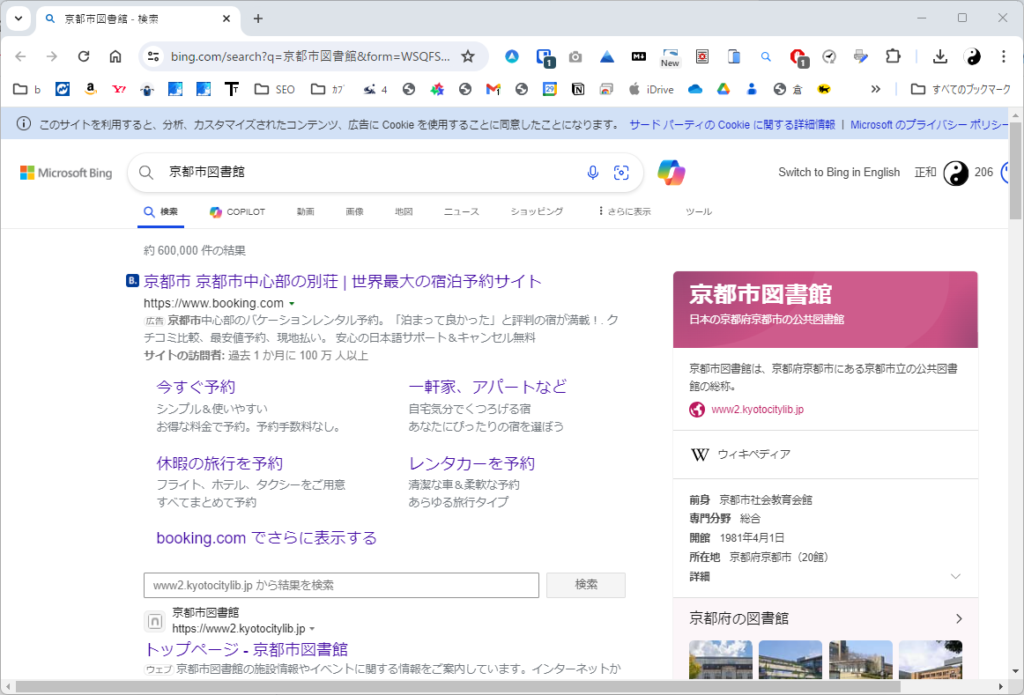Expand the 京都府の図書館 section arrow
Viewport: 1024px width, 695px height.
(959, 619)
